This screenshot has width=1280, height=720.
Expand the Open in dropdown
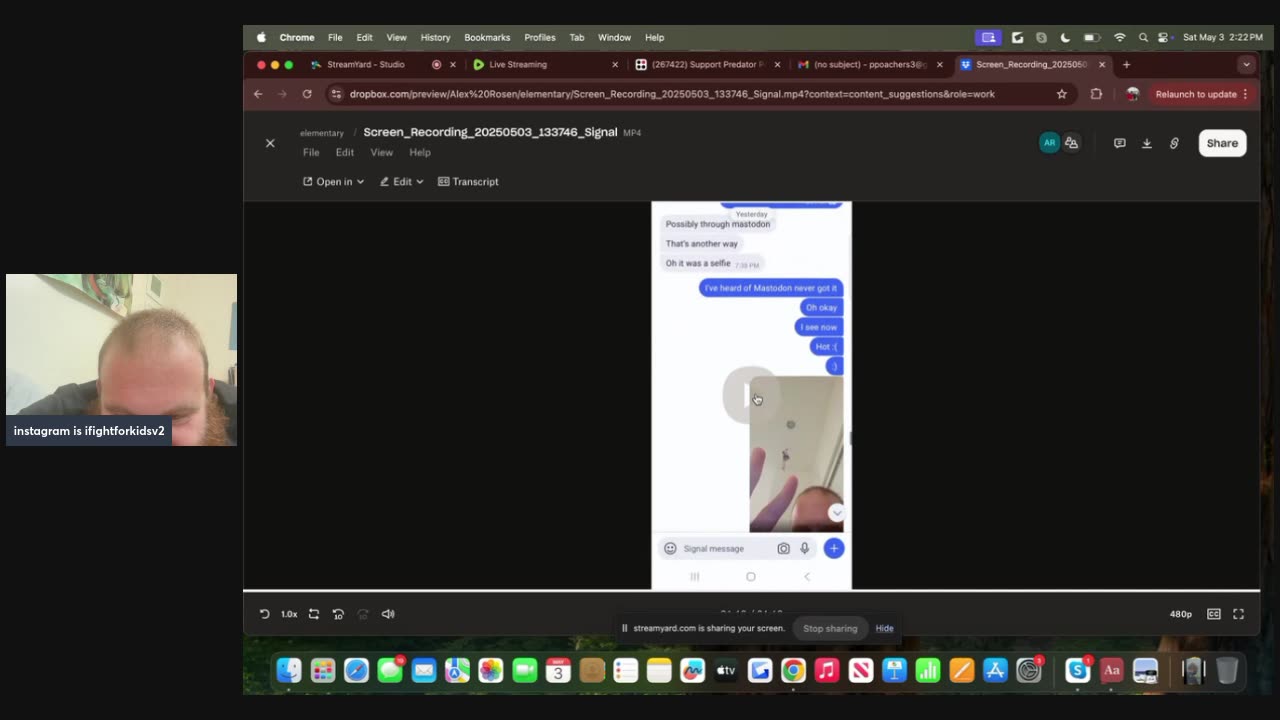(x=333, y=182)
